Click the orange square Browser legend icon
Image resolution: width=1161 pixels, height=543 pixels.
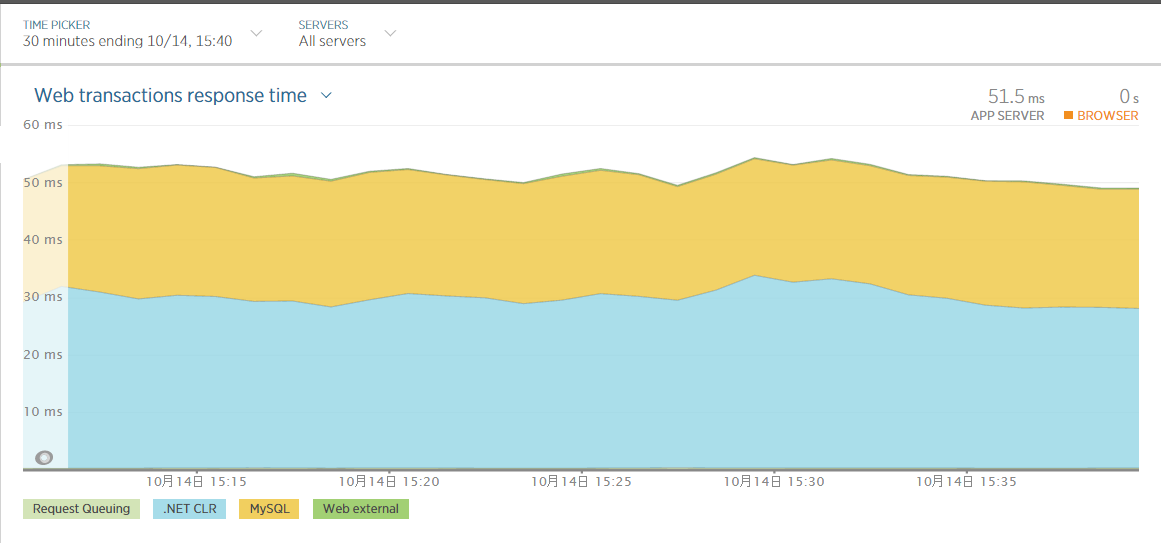click(x=1068, y=115)
